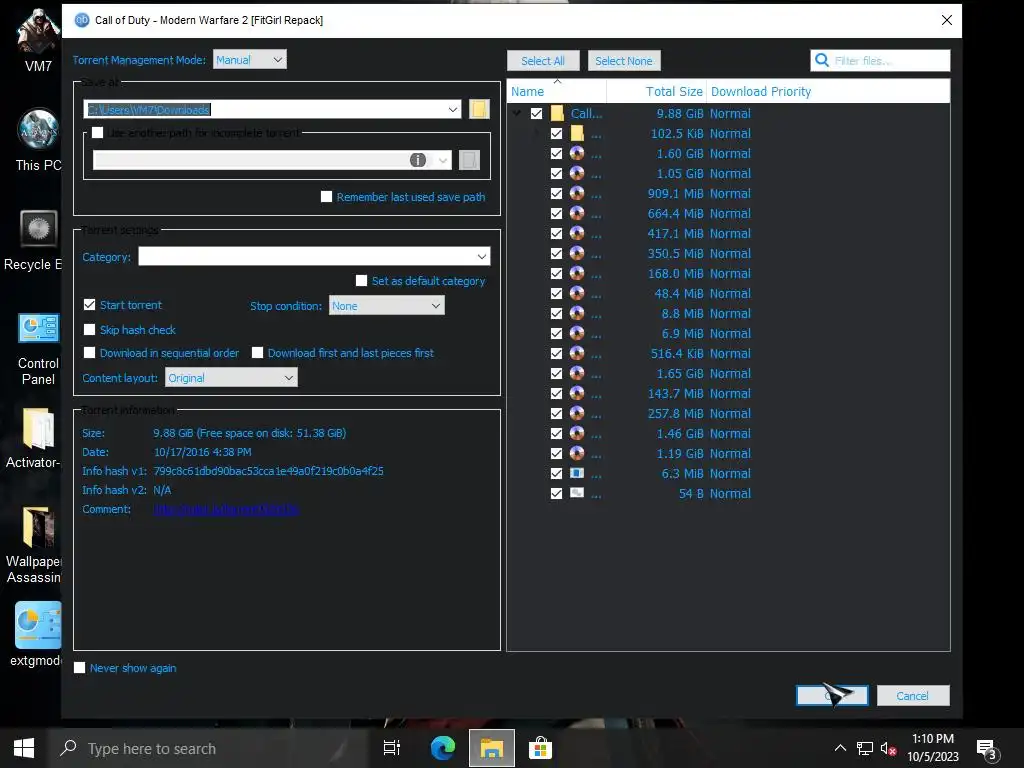Uncheck Start torrent
1024x768 pixels.
click(89, 304)
